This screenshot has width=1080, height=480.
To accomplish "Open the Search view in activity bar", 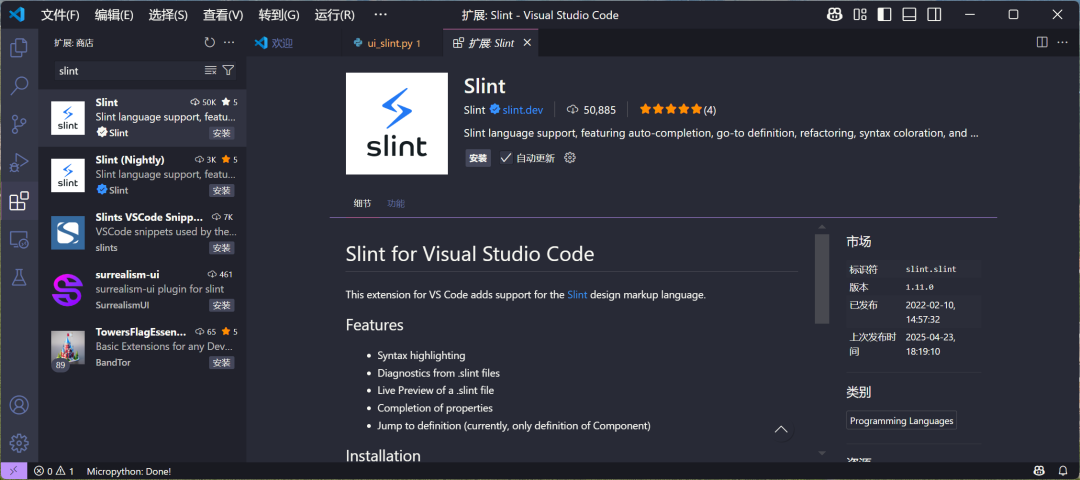I will click(19, 86).
